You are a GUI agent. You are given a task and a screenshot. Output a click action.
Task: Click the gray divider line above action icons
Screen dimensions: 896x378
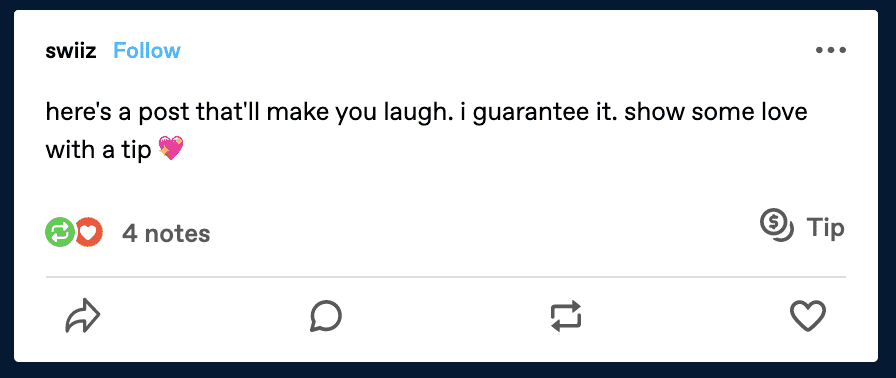[446, 277]
